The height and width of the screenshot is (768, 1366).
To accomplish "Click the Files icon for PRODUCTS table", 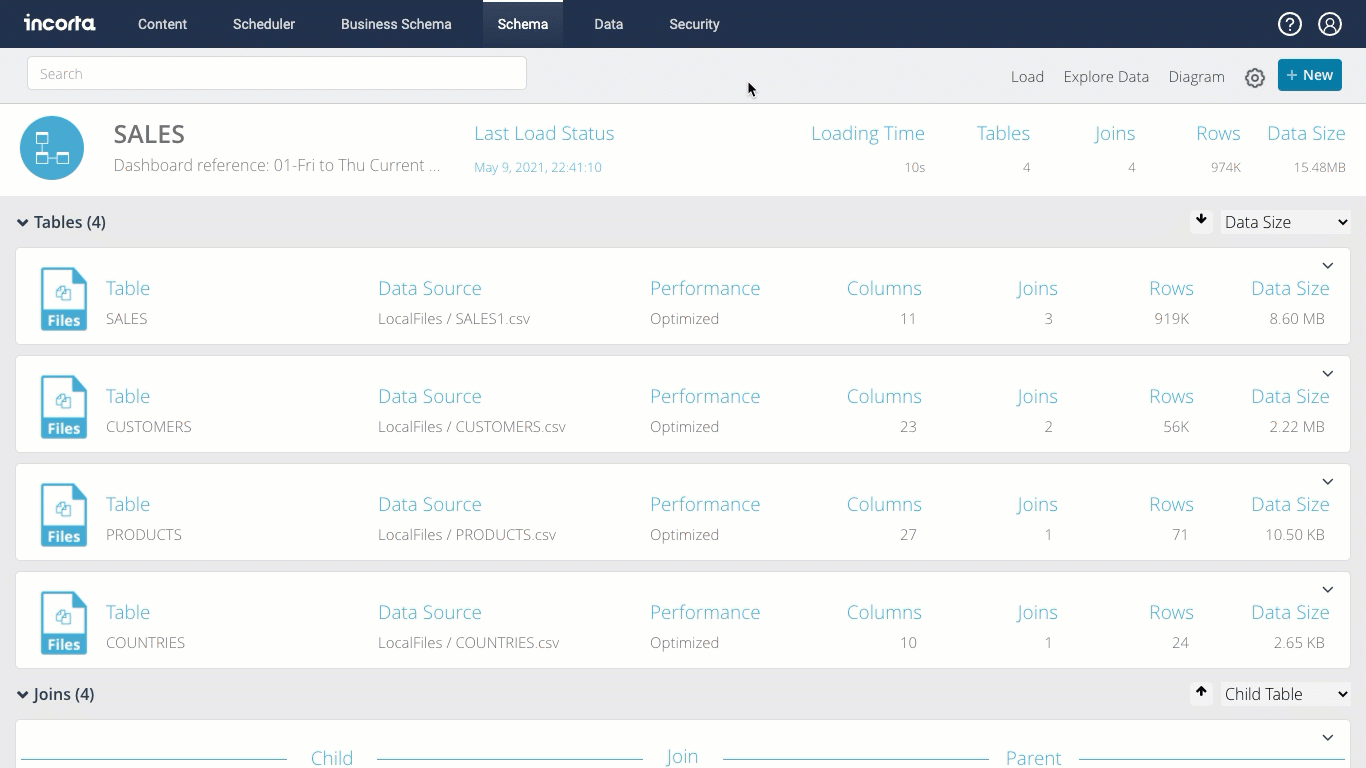I will (63, 514).
